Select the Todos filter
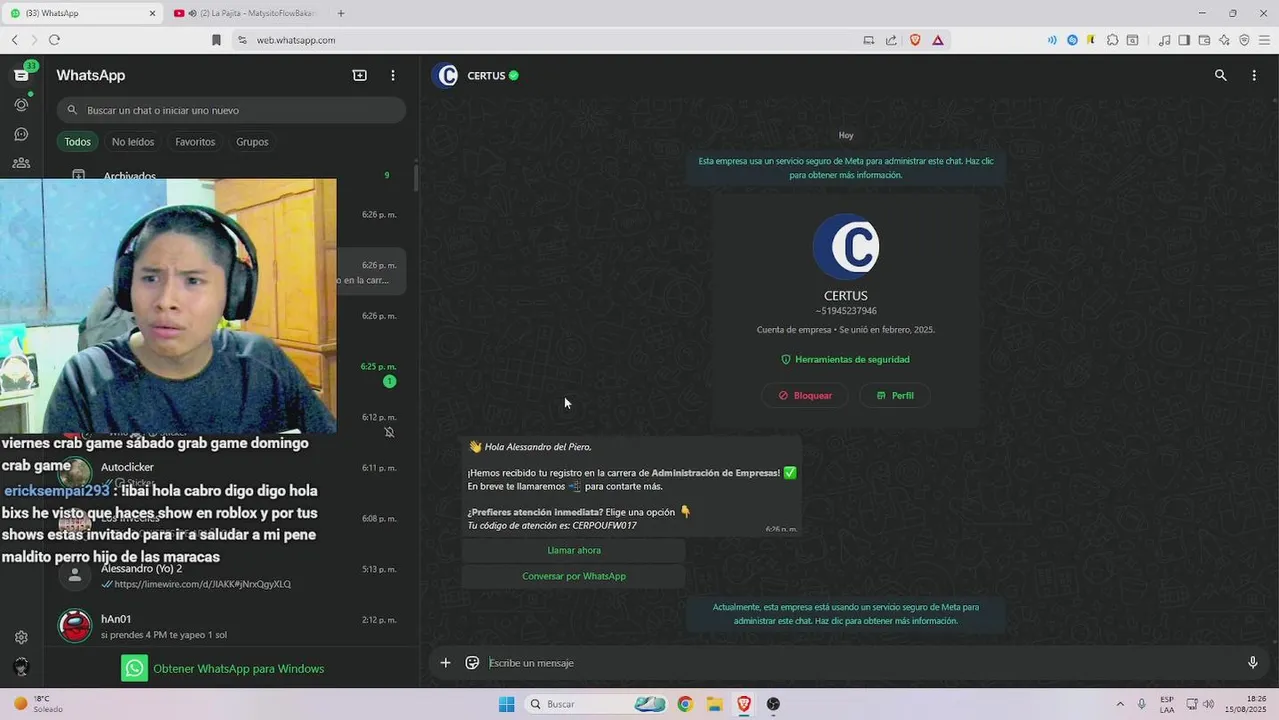Viewport: 1279px width, 720px height. 78,142
